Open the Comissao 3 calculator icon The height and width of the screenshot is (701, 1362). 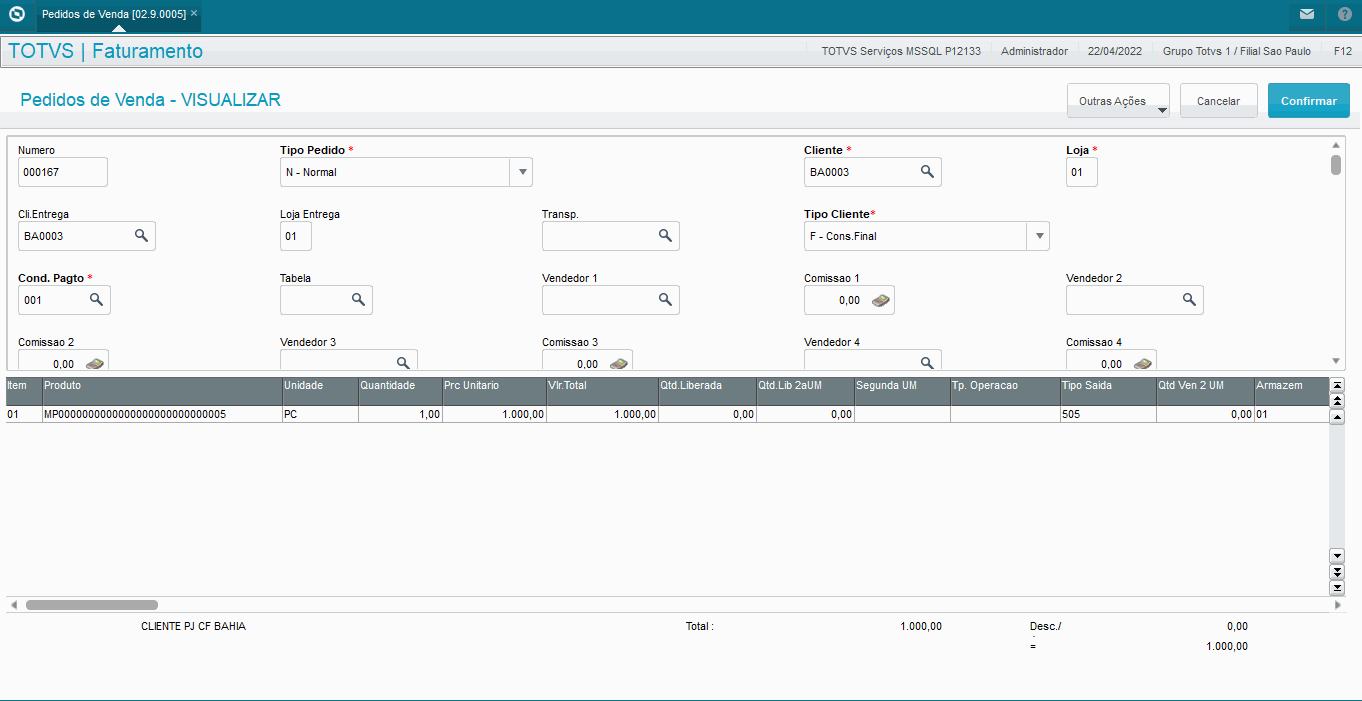point(618,363)
